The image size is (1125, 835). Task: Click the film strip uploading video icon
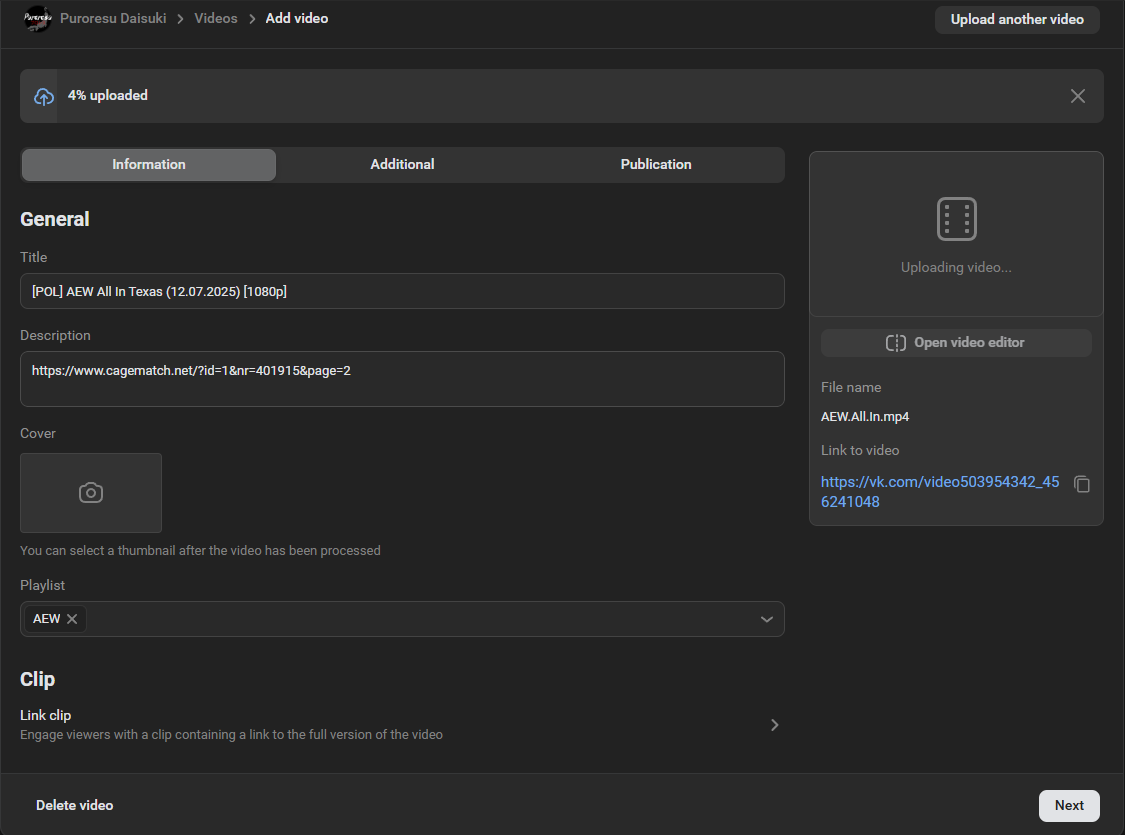tap(956, 219)
